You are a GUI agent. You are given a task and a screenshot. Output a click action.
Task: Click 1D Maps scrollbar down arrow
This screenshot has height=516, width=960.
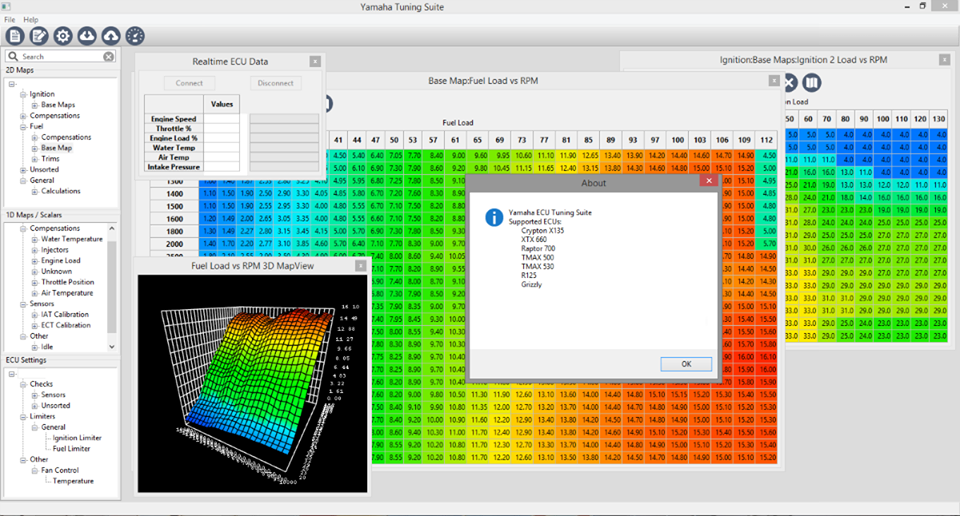(x=111, y=346)
